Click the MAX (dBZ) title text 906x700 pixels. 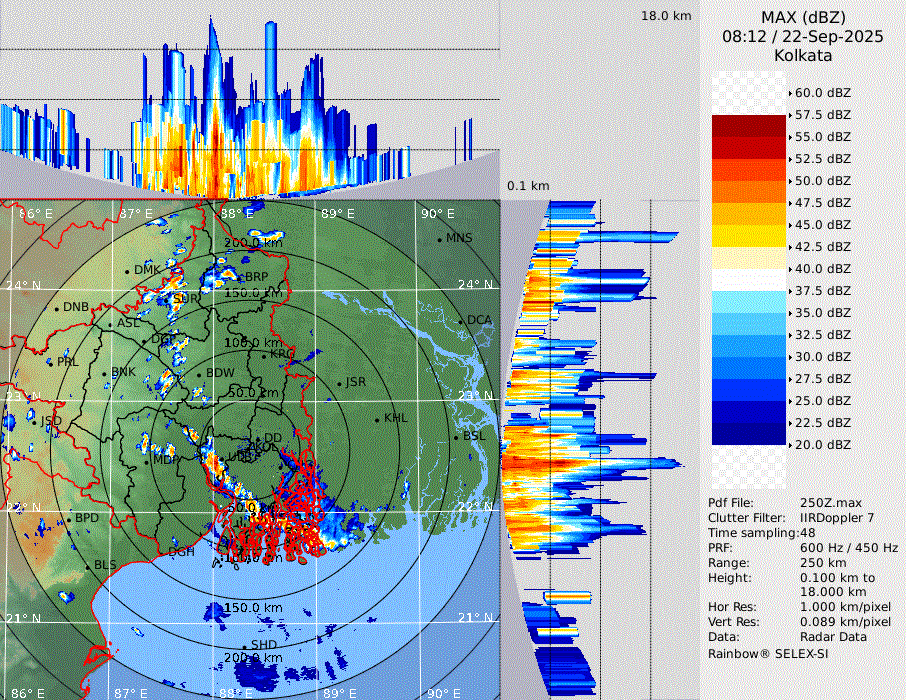point(802,17)
